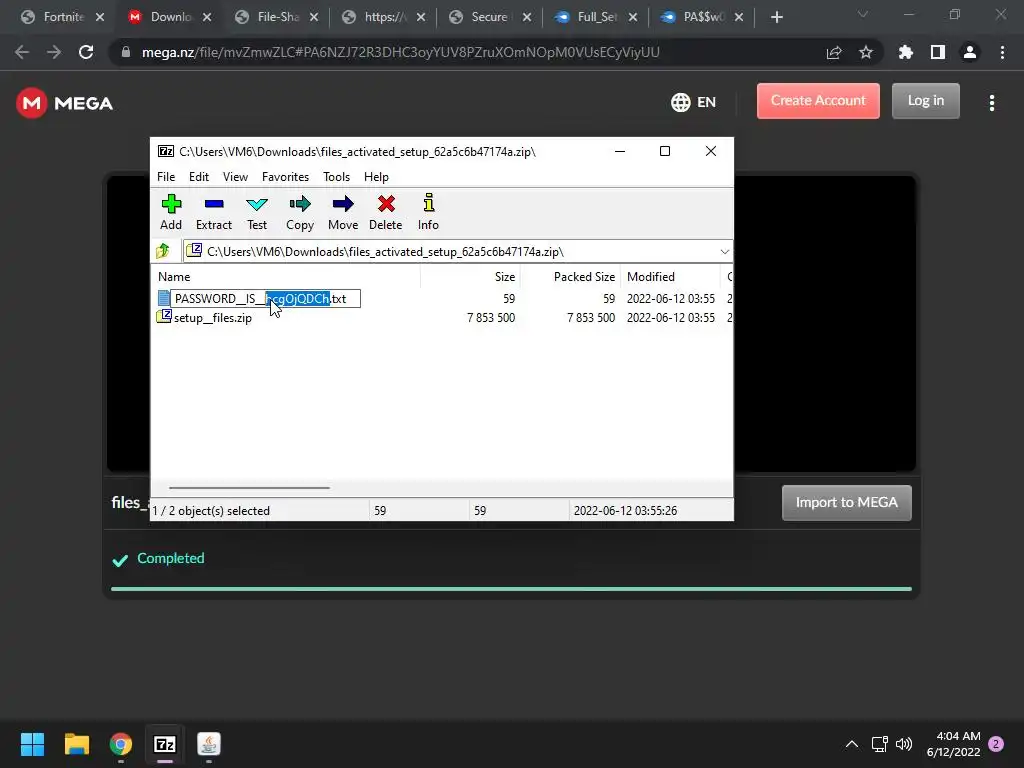
Task: Open the clock and date panel
Action: [x=953, y=744]
